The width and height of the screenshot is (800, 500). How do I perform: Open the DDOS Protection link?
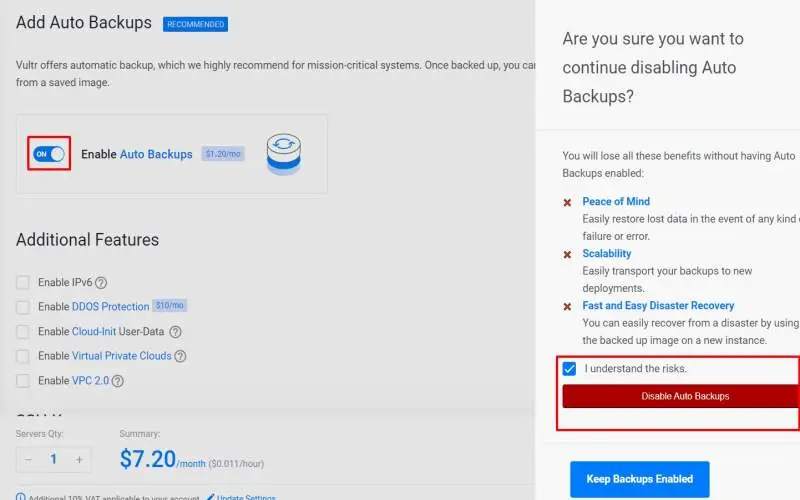(x=110, y=307)
